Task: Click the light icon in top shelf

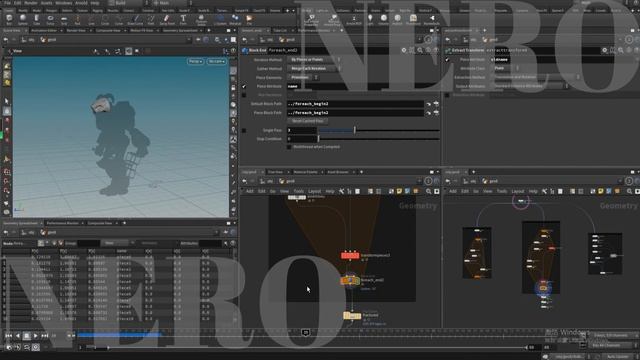Action: point(370,19)
